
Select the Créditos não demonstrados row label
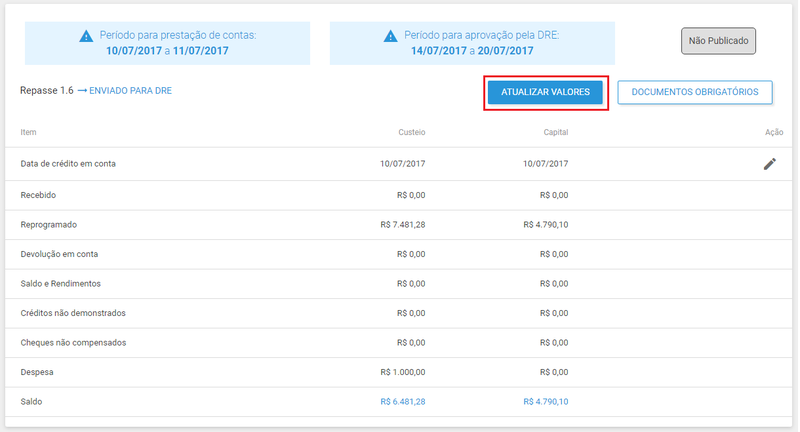(73, 313)
